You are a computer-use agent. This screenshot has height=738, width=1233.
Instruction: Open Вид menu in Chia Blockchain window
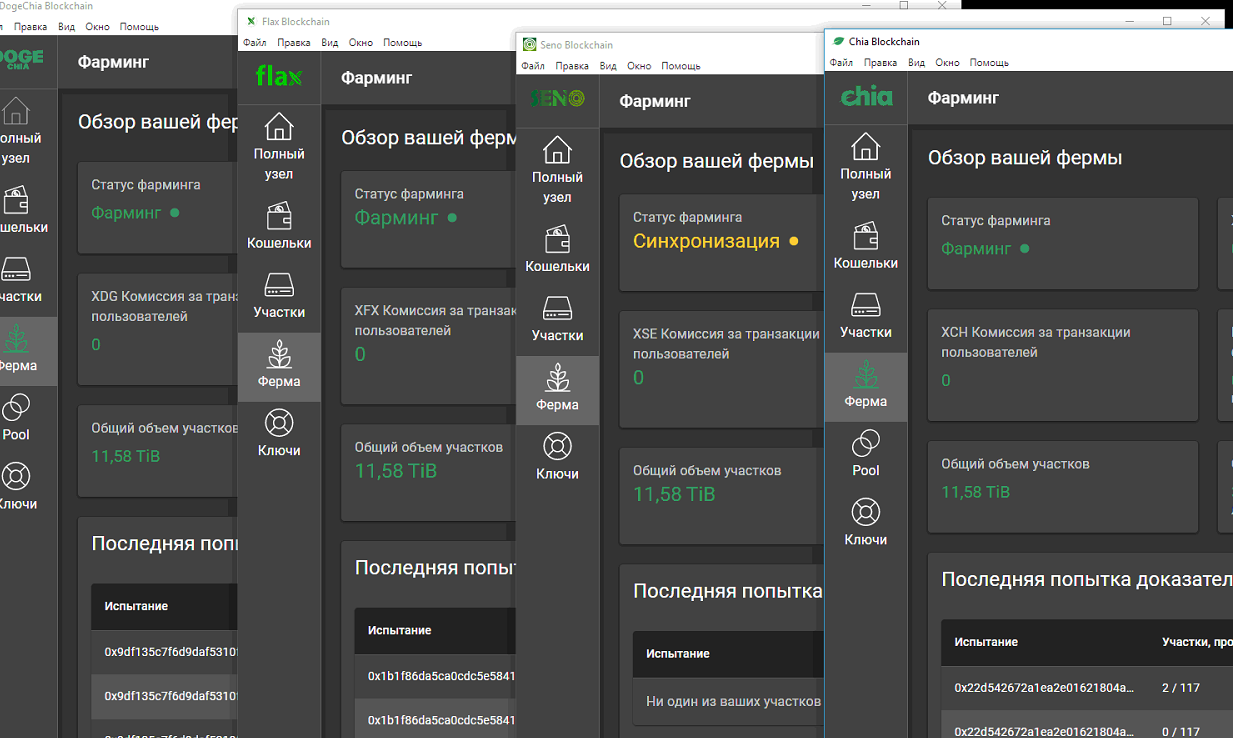tap(916, 63)
